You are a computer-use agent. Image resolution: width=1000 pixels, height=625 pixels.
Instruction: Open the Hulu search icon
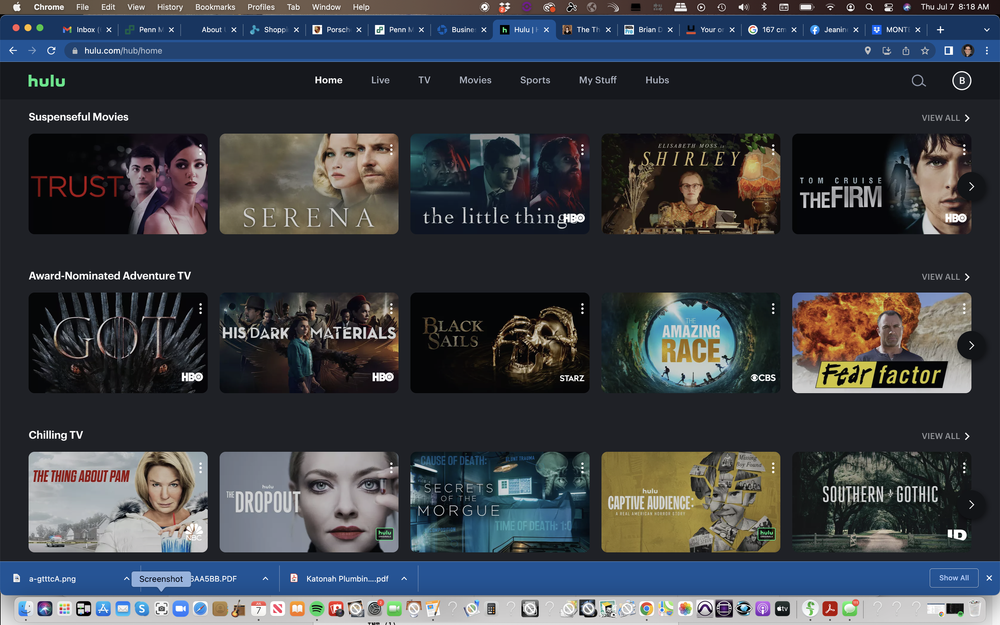918,80
